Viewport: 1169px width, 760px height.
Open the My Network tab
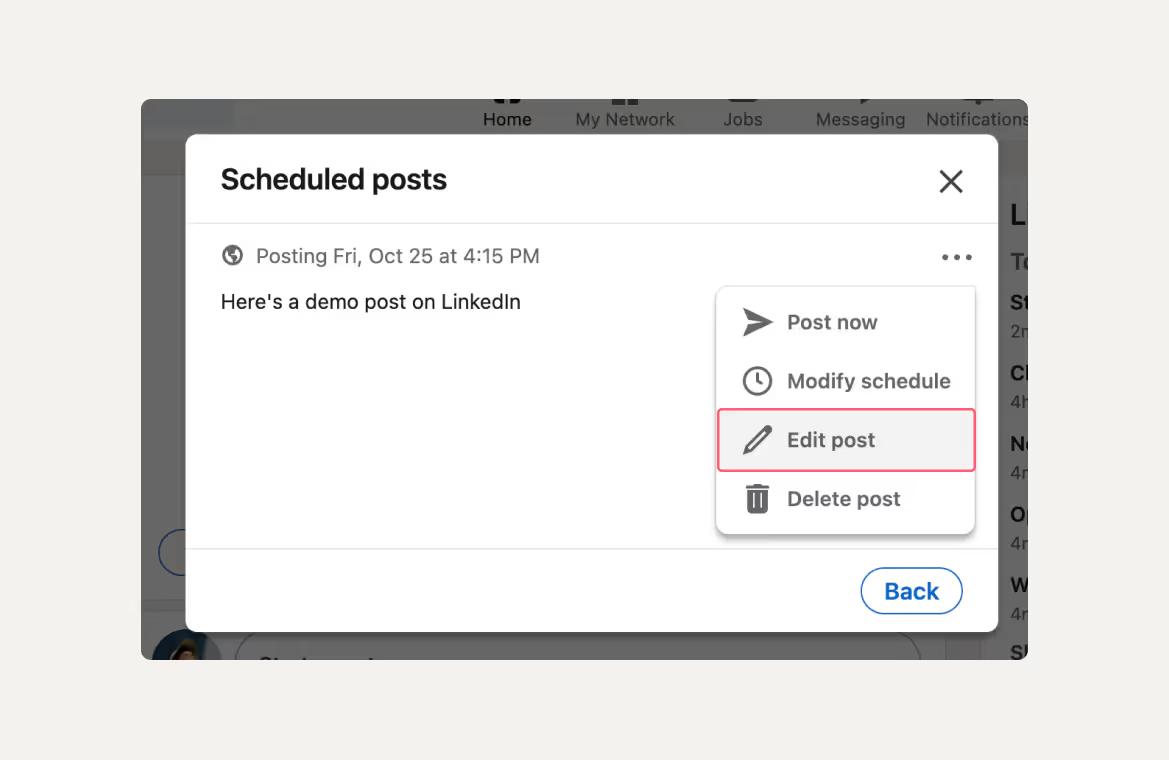625,118
